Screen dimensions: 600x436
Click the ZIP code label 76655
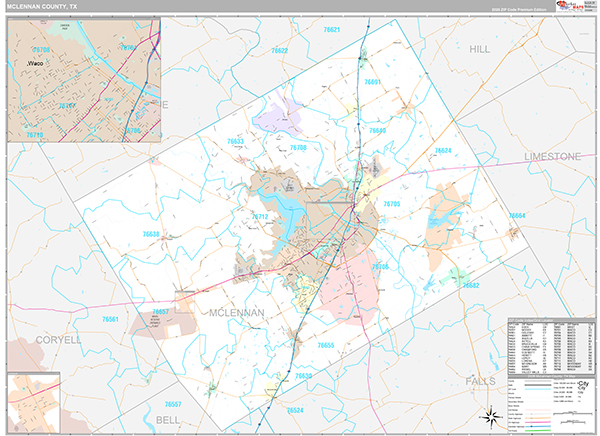(x=326, y=345)
